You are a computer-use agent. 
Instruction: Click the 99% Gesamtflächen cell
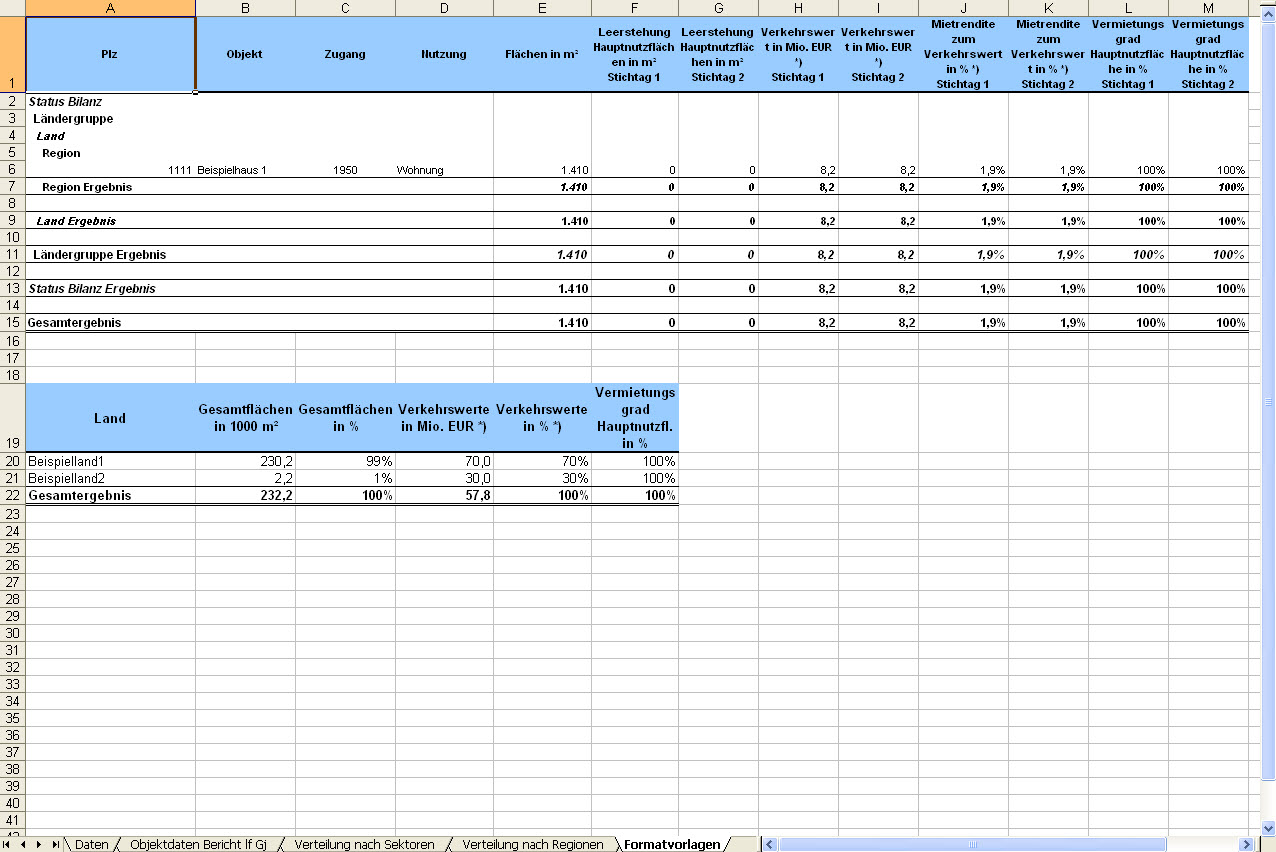(x=345, y=461)
